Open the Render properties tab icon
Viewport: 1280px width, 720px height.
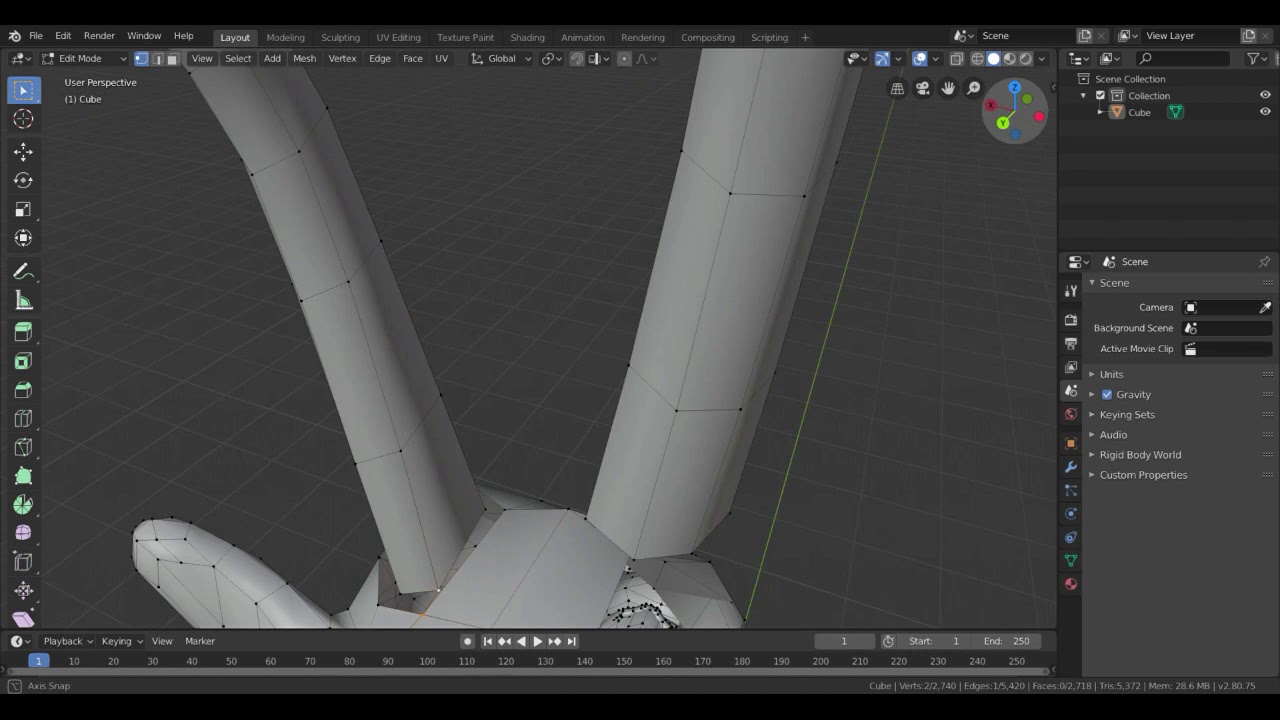pos(1071,319)
